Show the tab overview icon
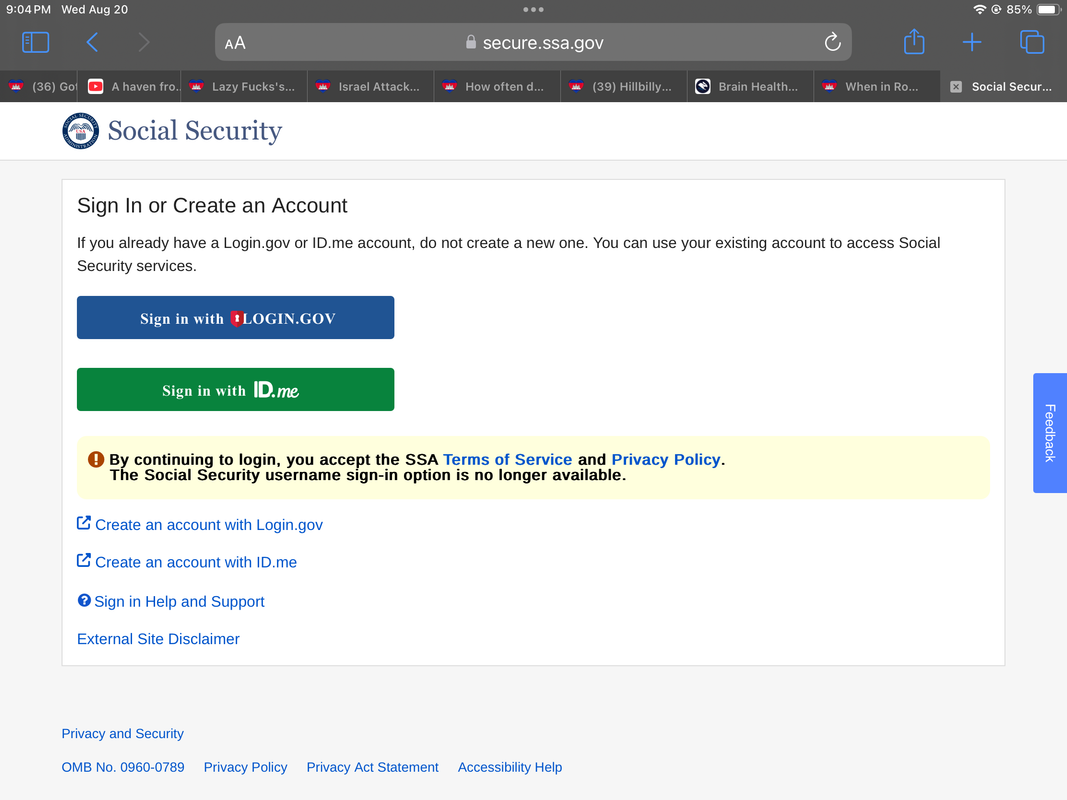 coord(1032,42)
